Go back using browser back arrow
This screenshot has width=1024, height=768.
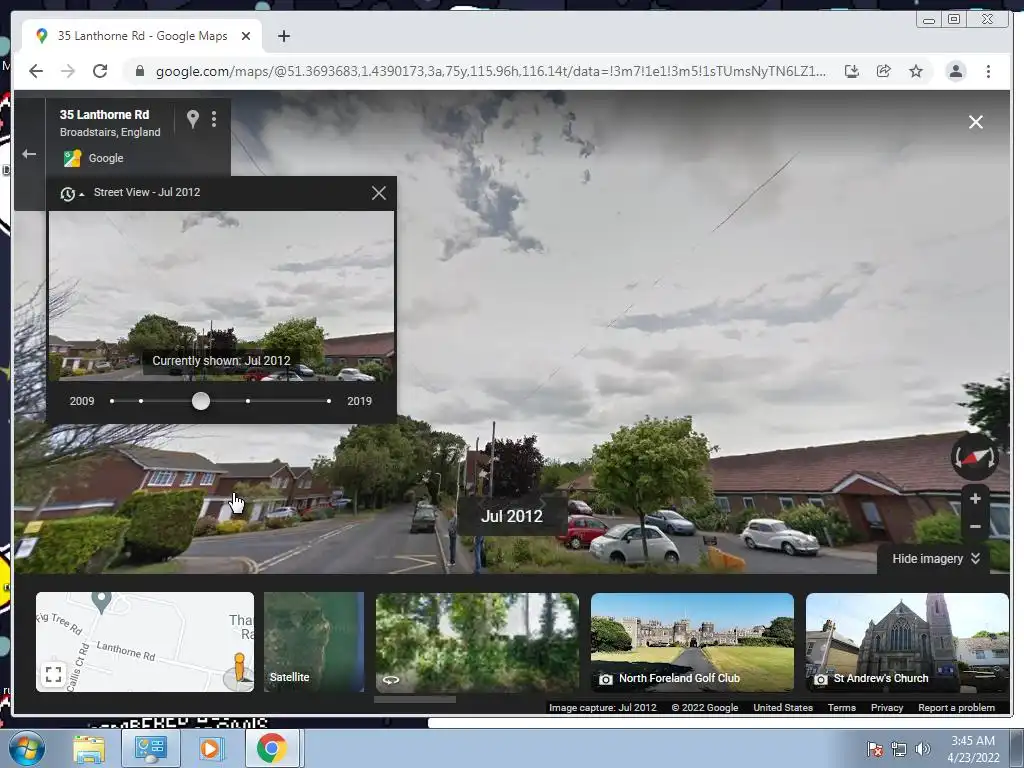point(36,71)
